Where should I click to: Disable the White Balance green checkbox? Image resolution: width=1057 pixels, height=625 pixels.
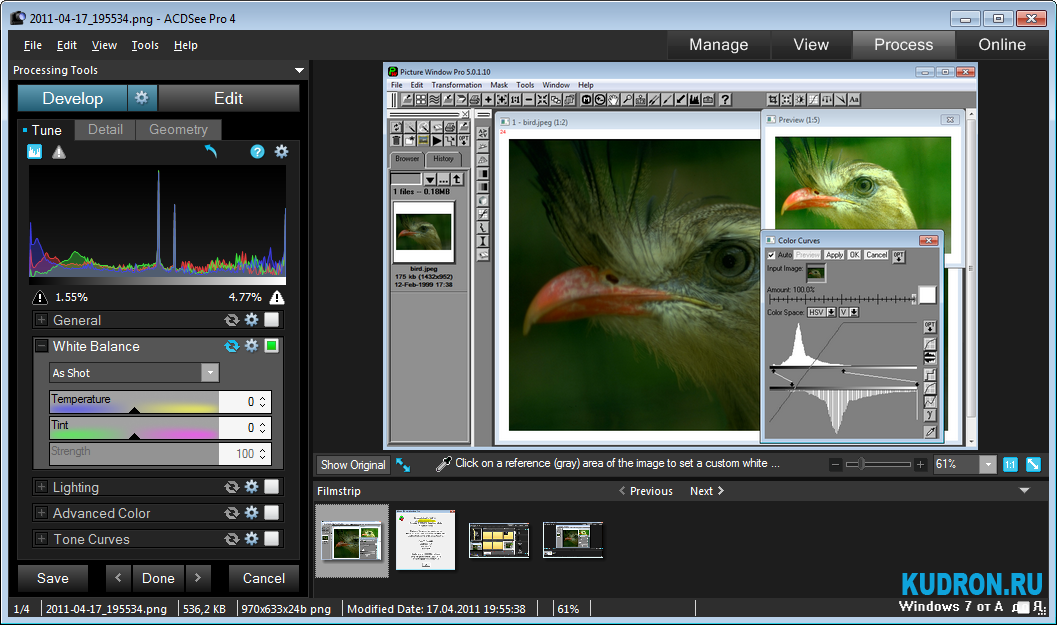tap(271, 346)
